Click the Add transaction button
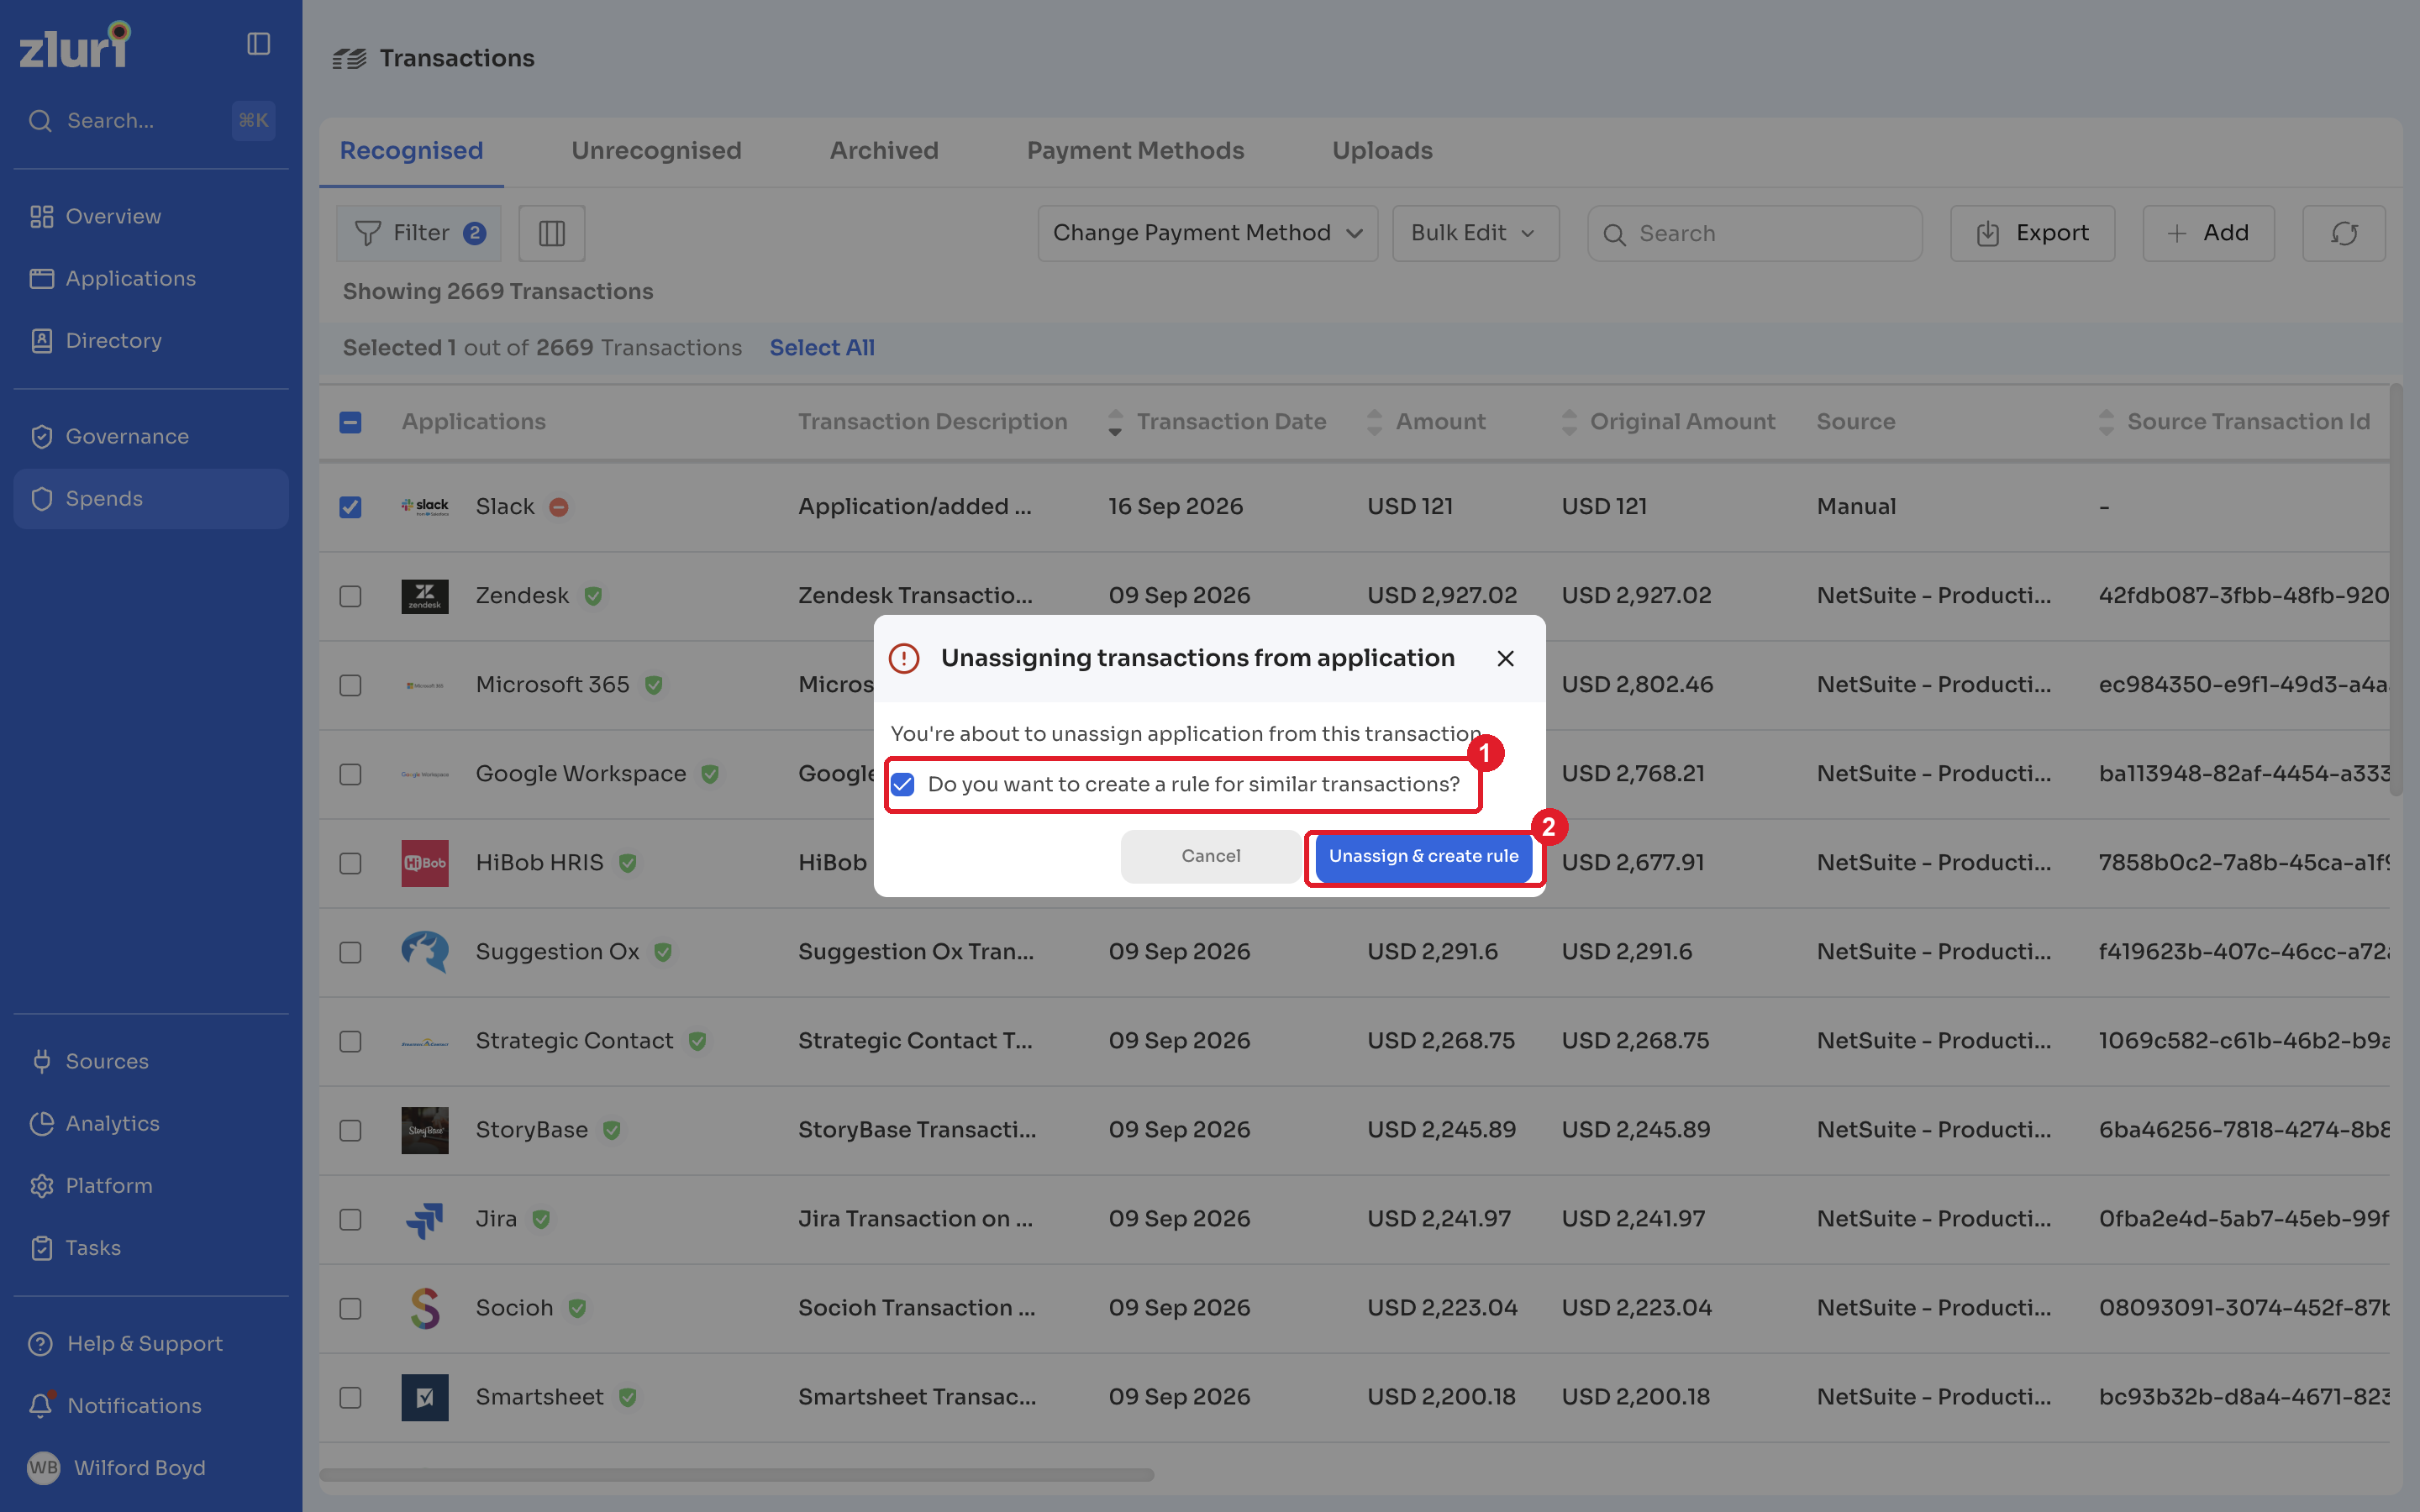This screenshot has width=2420, height=1512. click(2208, 233)
